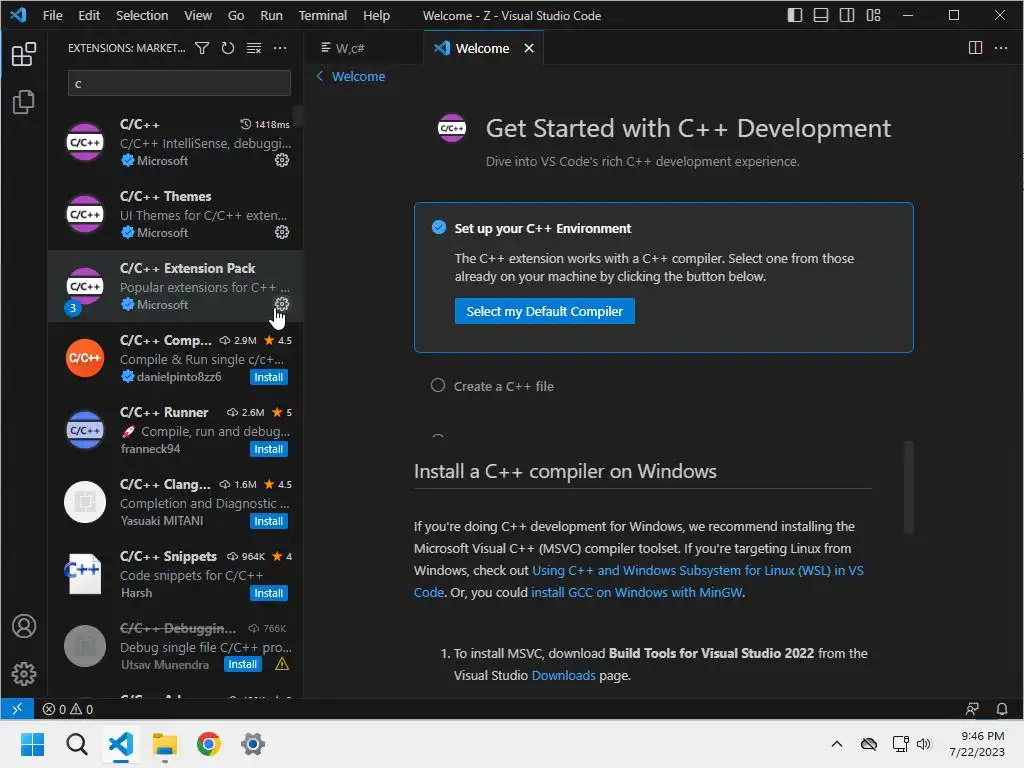The height and width of the screenshot is (768, 1024).
Task: Show hidden system tray icons
Action: pos(837,744)
